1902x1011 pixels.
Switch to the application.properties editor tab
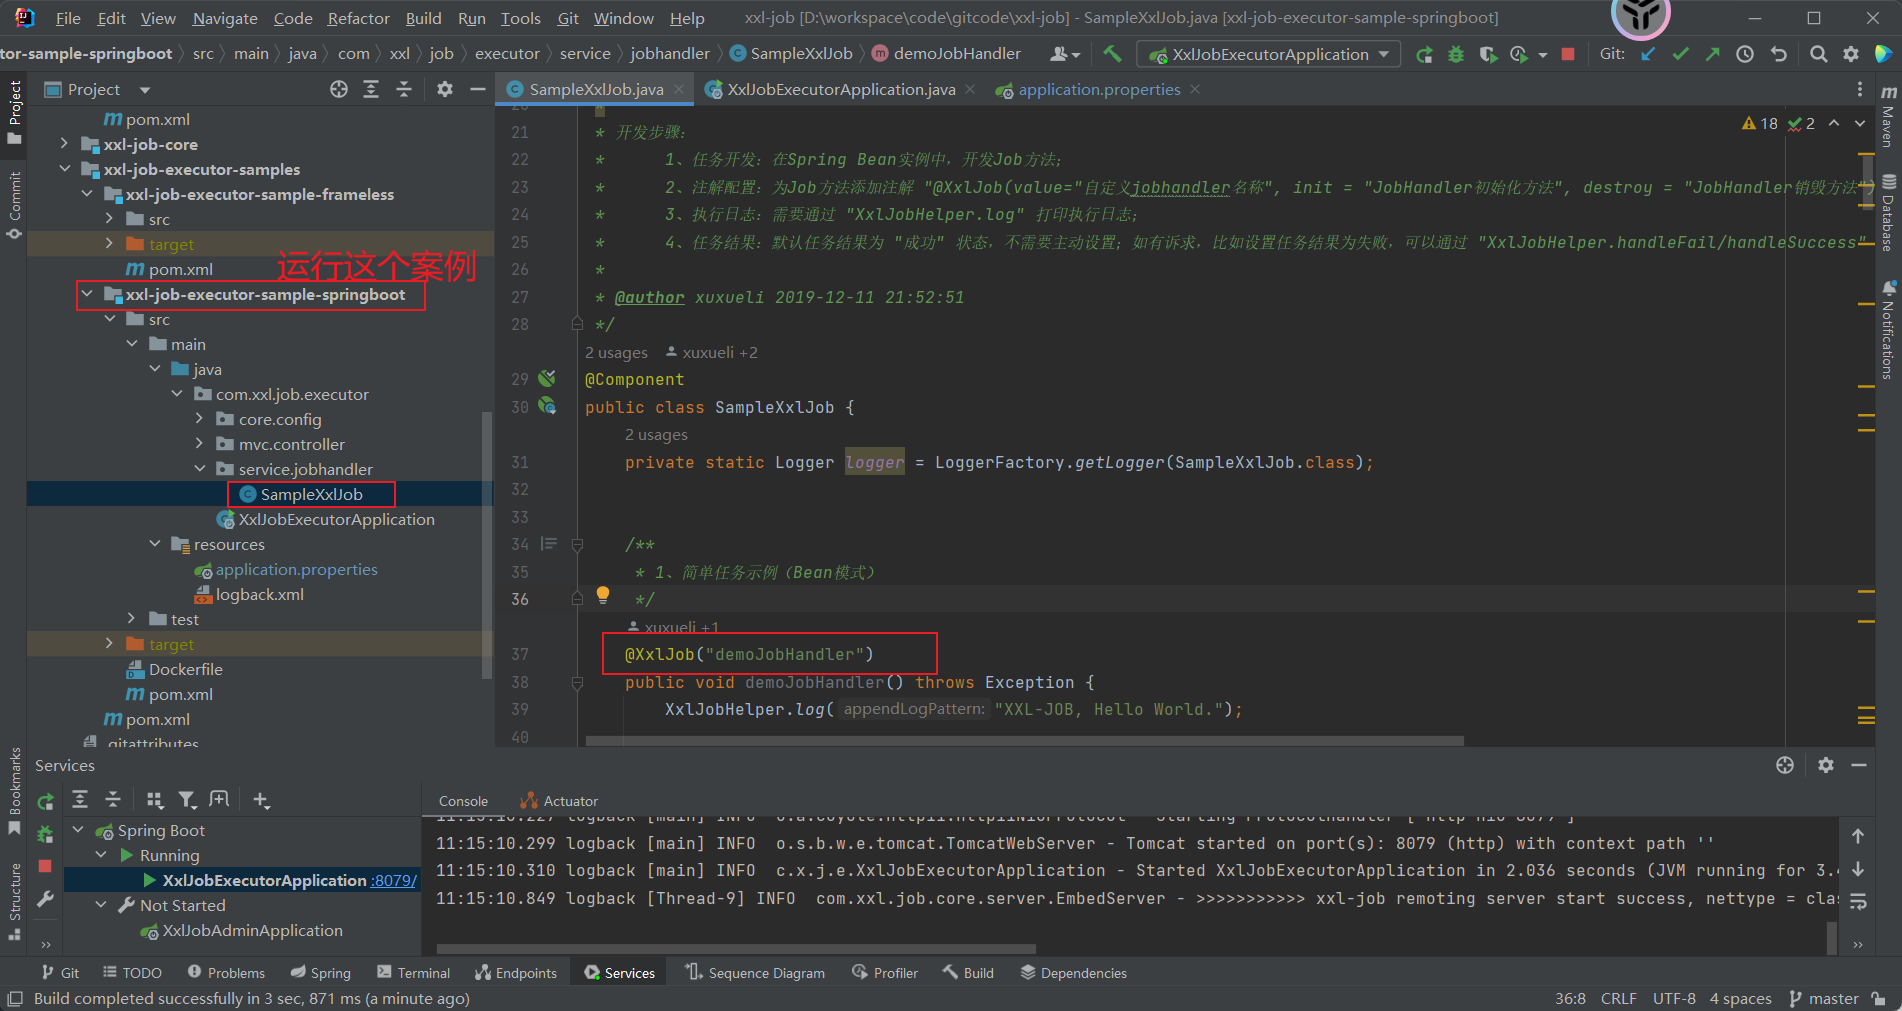[1098, 89]
